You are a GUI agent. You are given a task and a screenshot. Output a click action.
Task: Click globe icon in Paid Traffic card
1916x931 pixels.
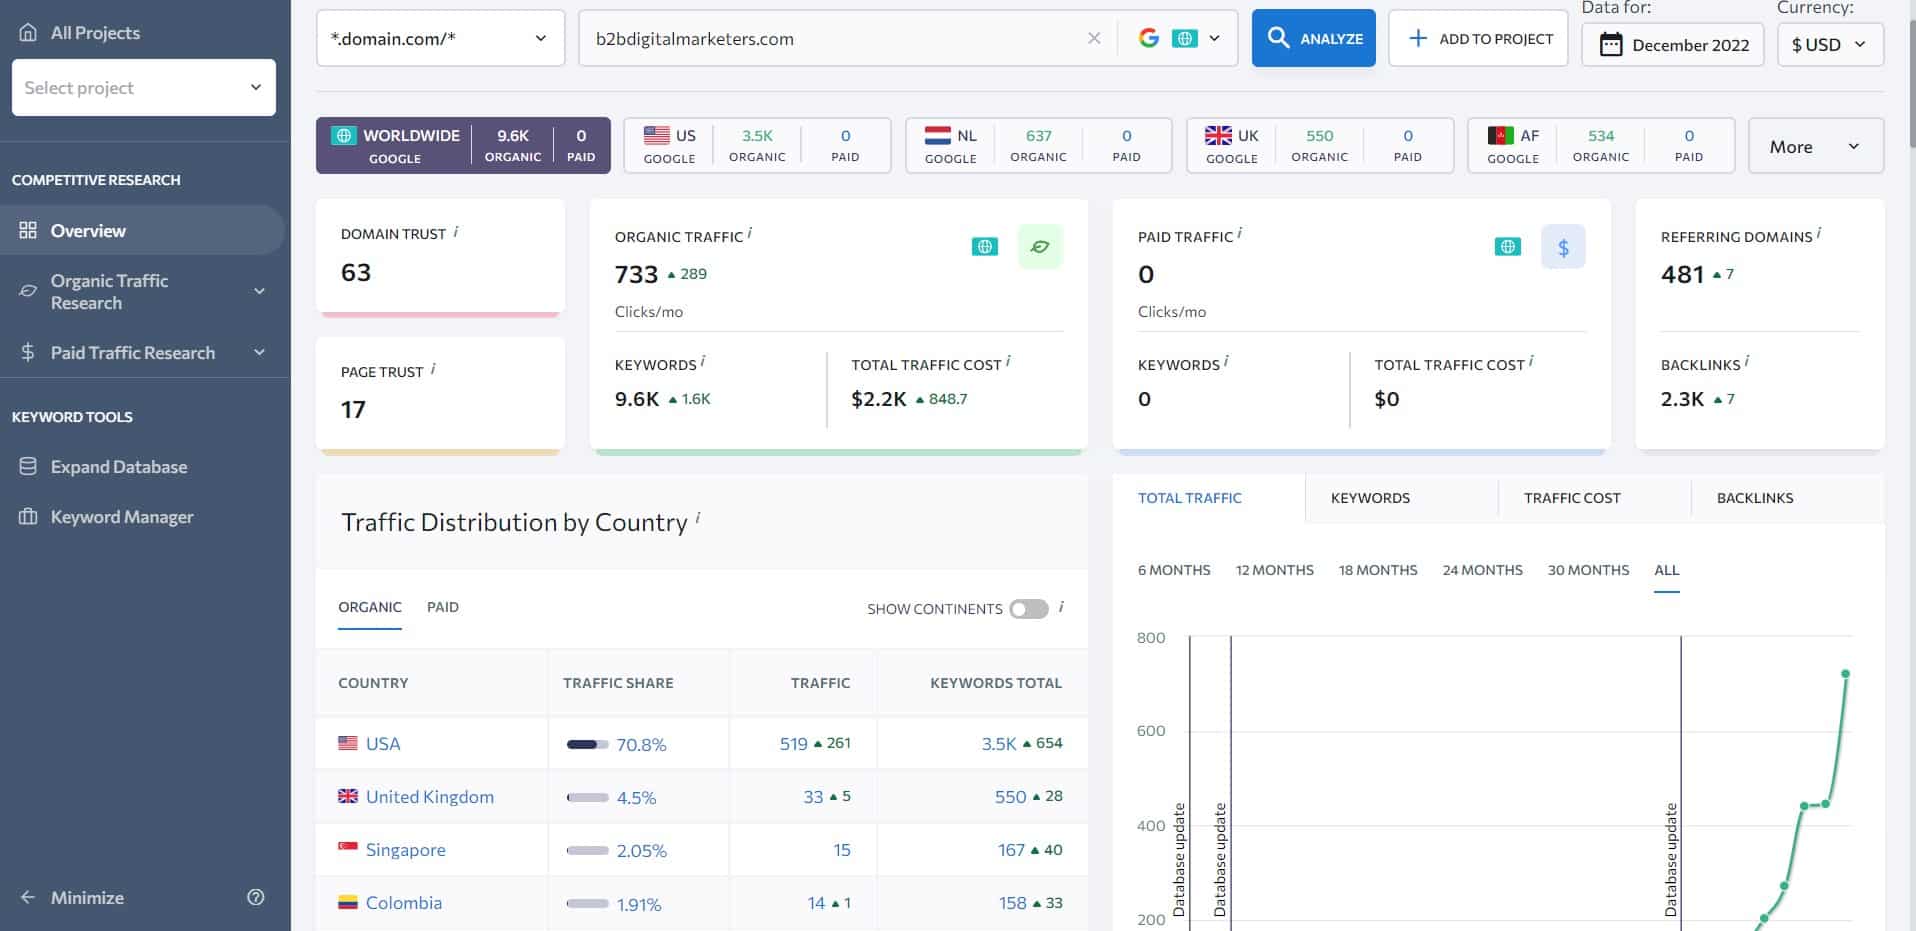(1508, 246)
